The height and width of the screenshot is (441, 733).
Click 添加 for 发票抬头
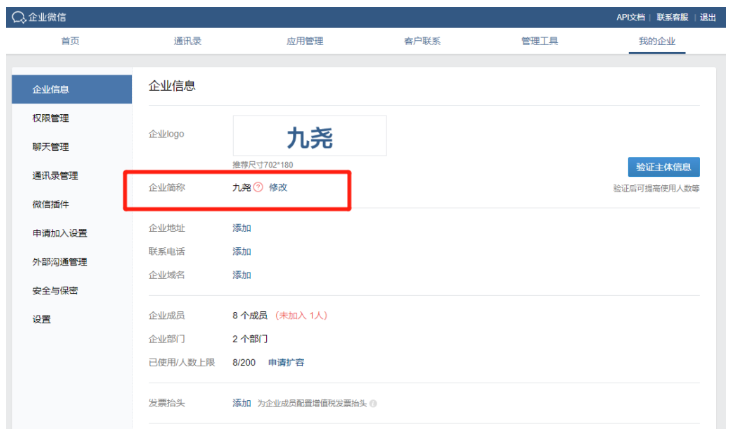pyautogui.click(x=242, y=403)
